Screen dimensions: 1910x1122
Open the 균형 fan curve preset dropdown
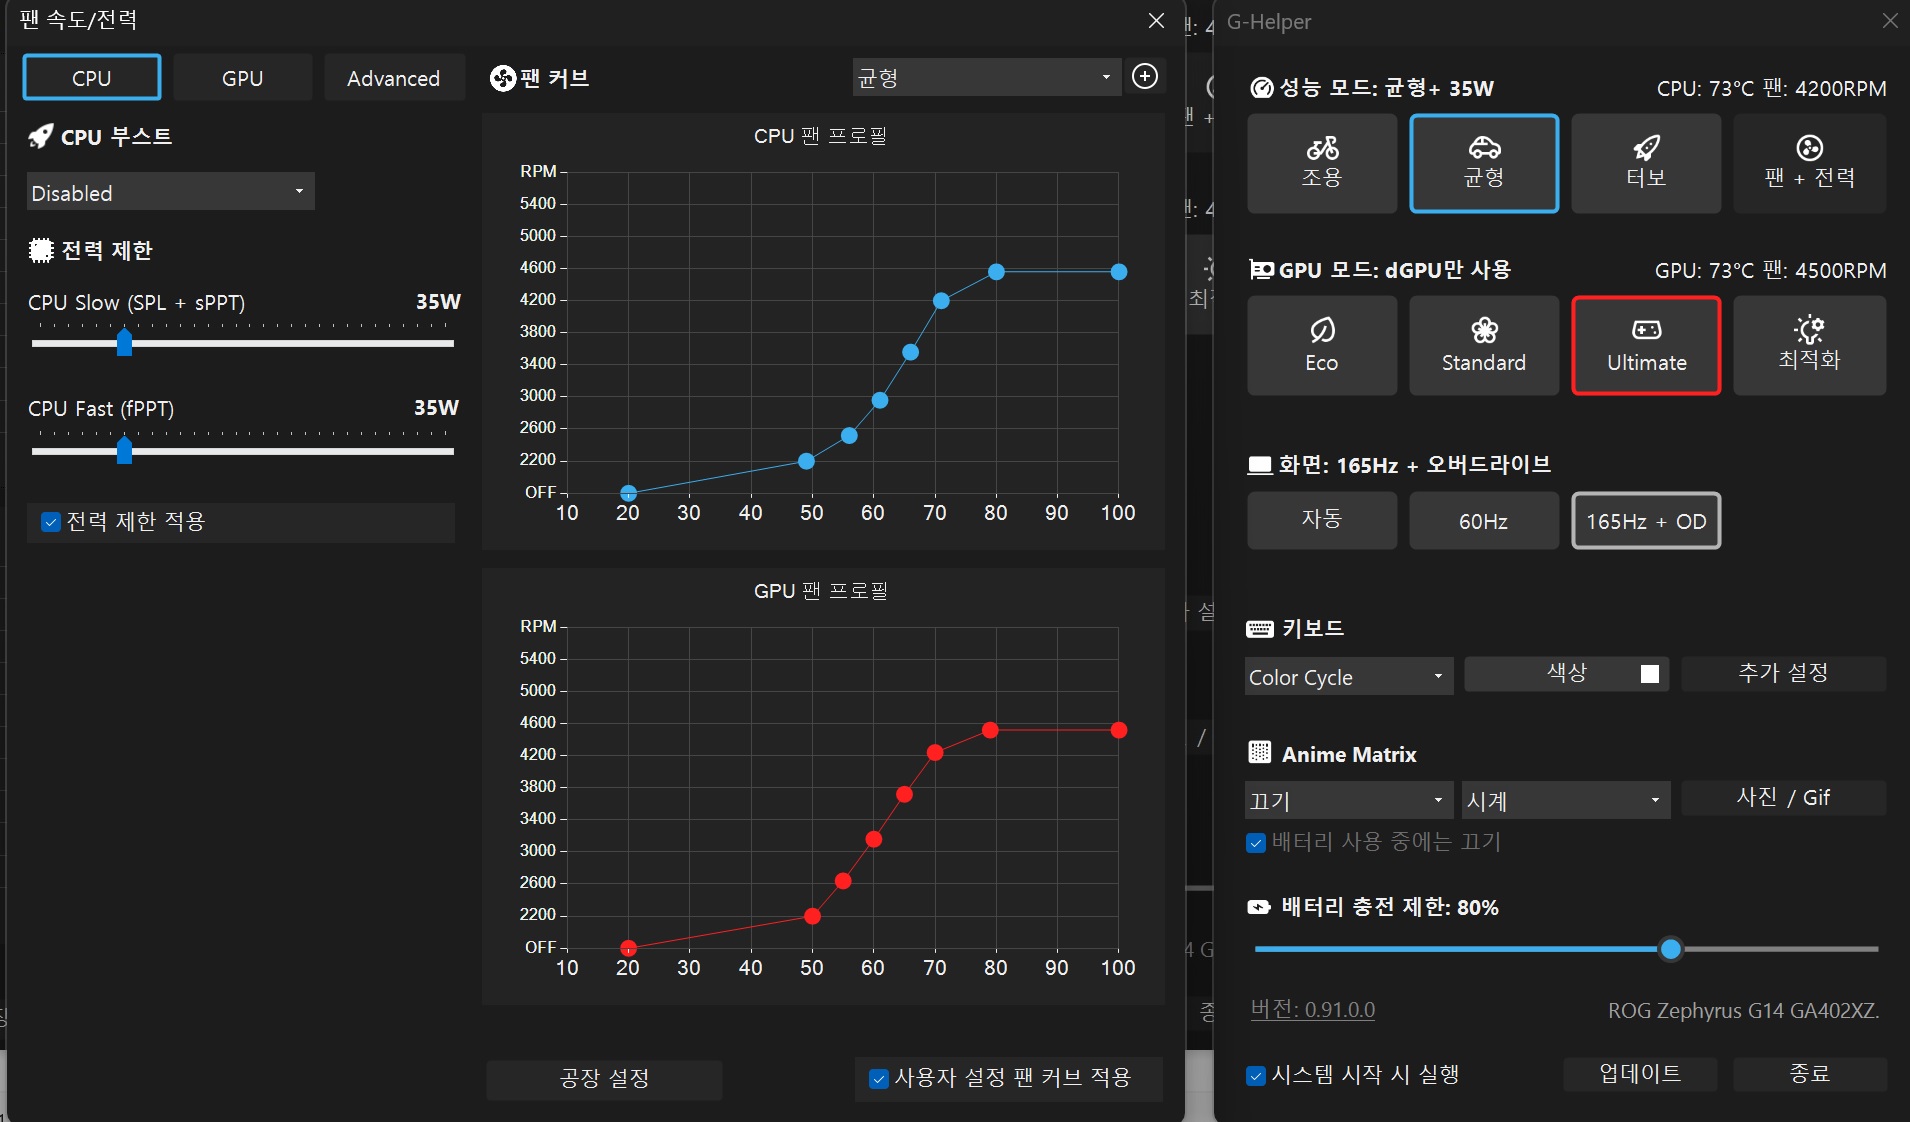[985, 77]
